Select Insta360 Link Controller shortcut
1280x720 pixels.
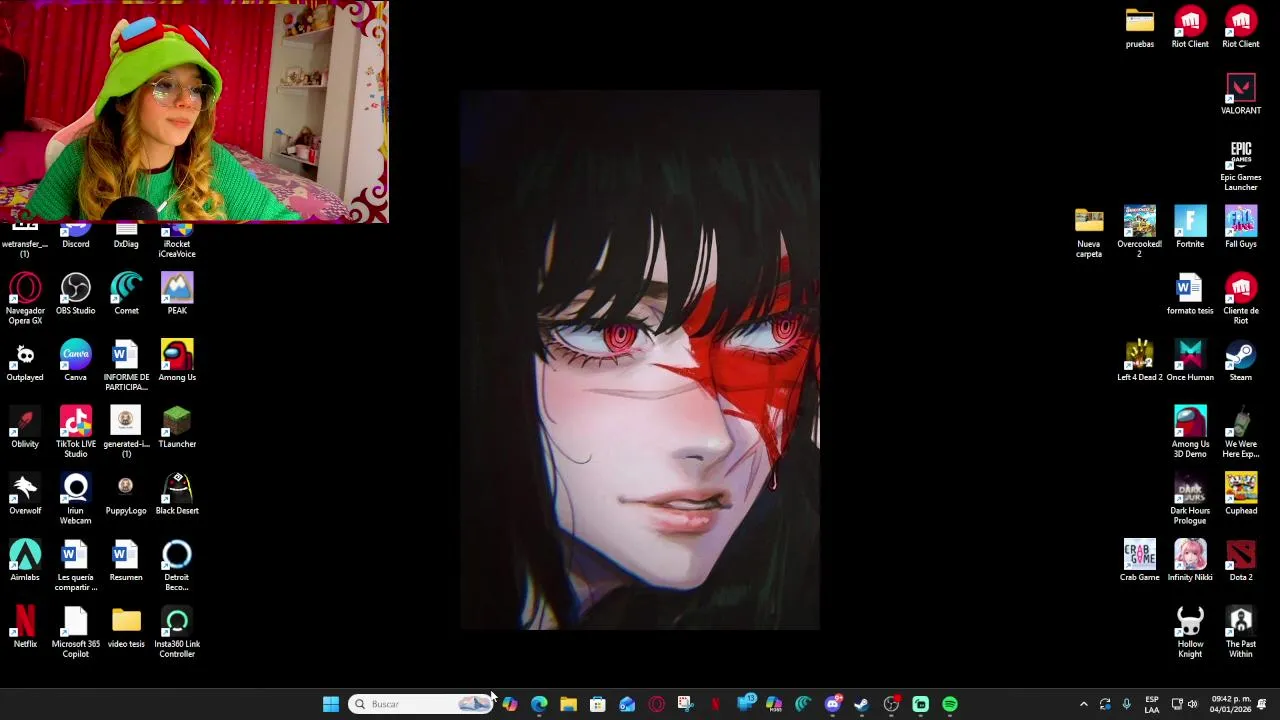(177, 632)
